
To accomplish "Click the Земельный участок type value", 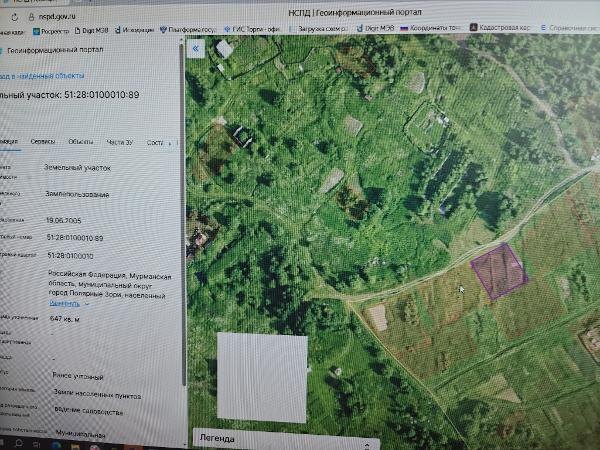I will pyautogui.click(x=77, y=168).
